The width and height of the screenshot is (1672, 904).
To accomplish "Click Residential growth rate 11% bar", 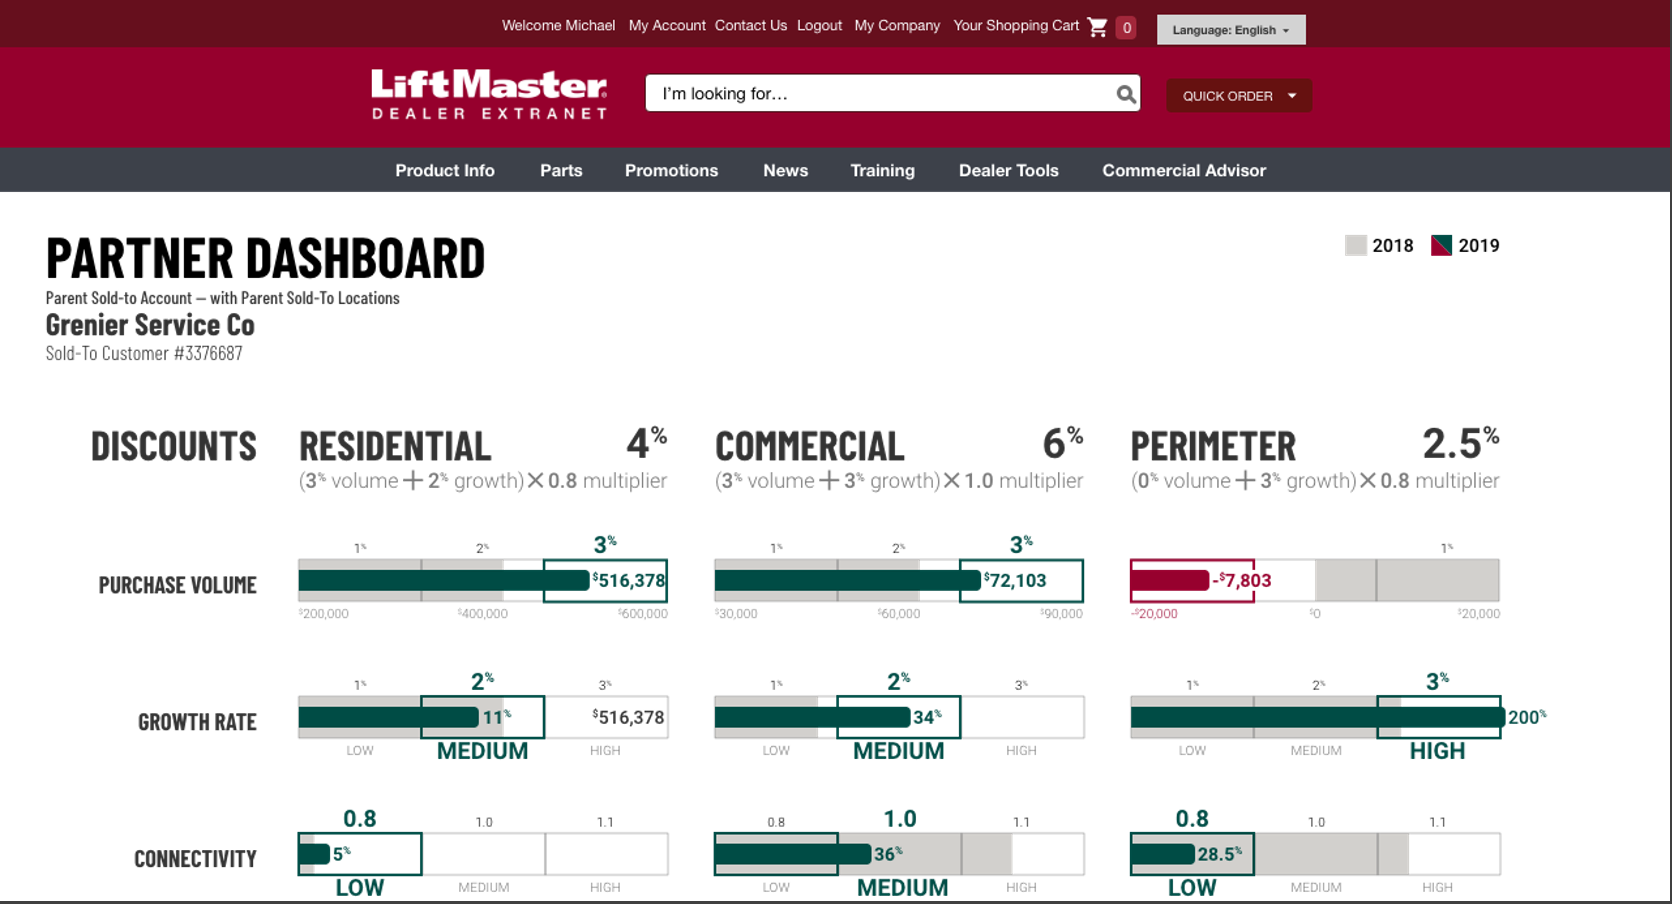I will click(389, 717).
